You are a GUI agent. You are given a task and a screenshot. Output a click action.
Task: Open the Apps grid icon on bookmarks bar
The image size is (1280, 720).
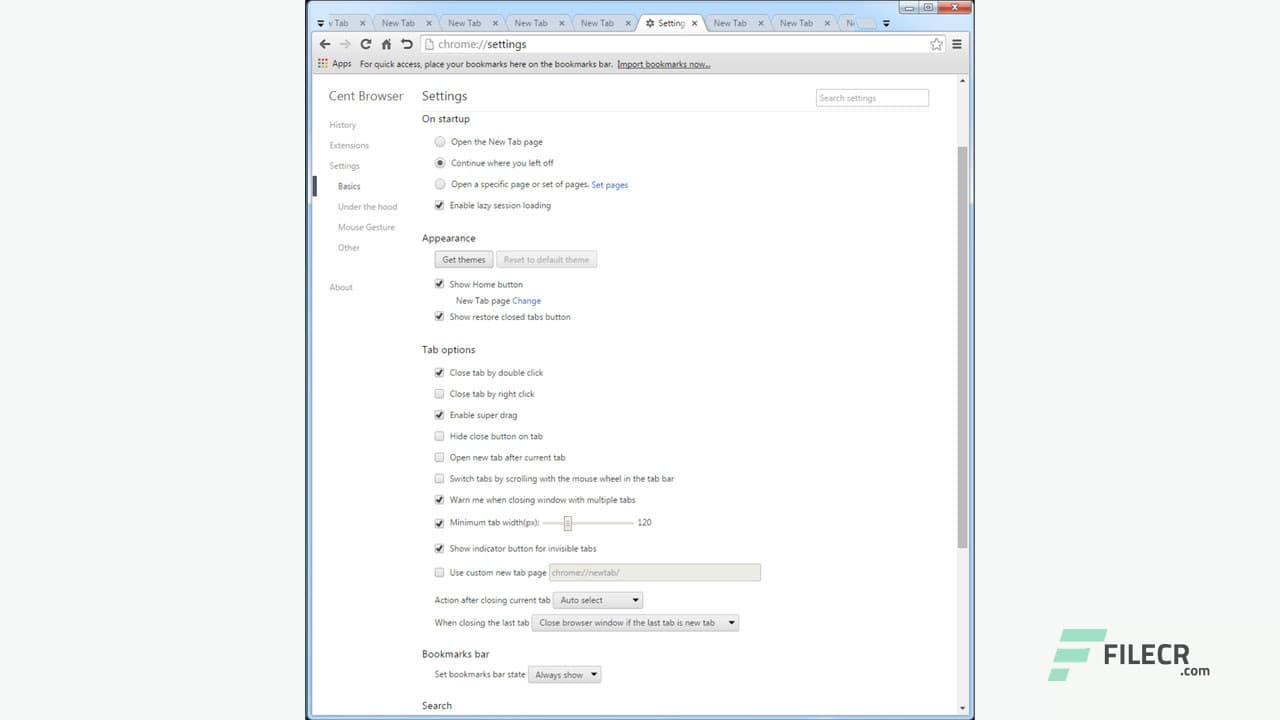[x=322, y=63]
